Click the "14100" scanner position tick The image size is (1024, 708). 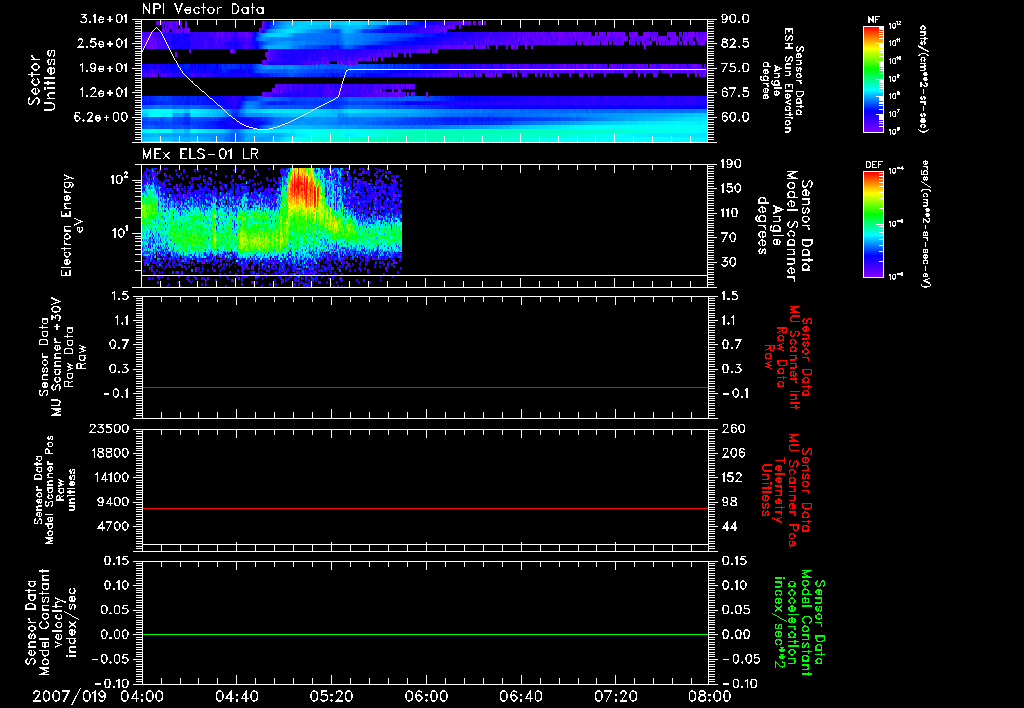[x=113, y=477]
